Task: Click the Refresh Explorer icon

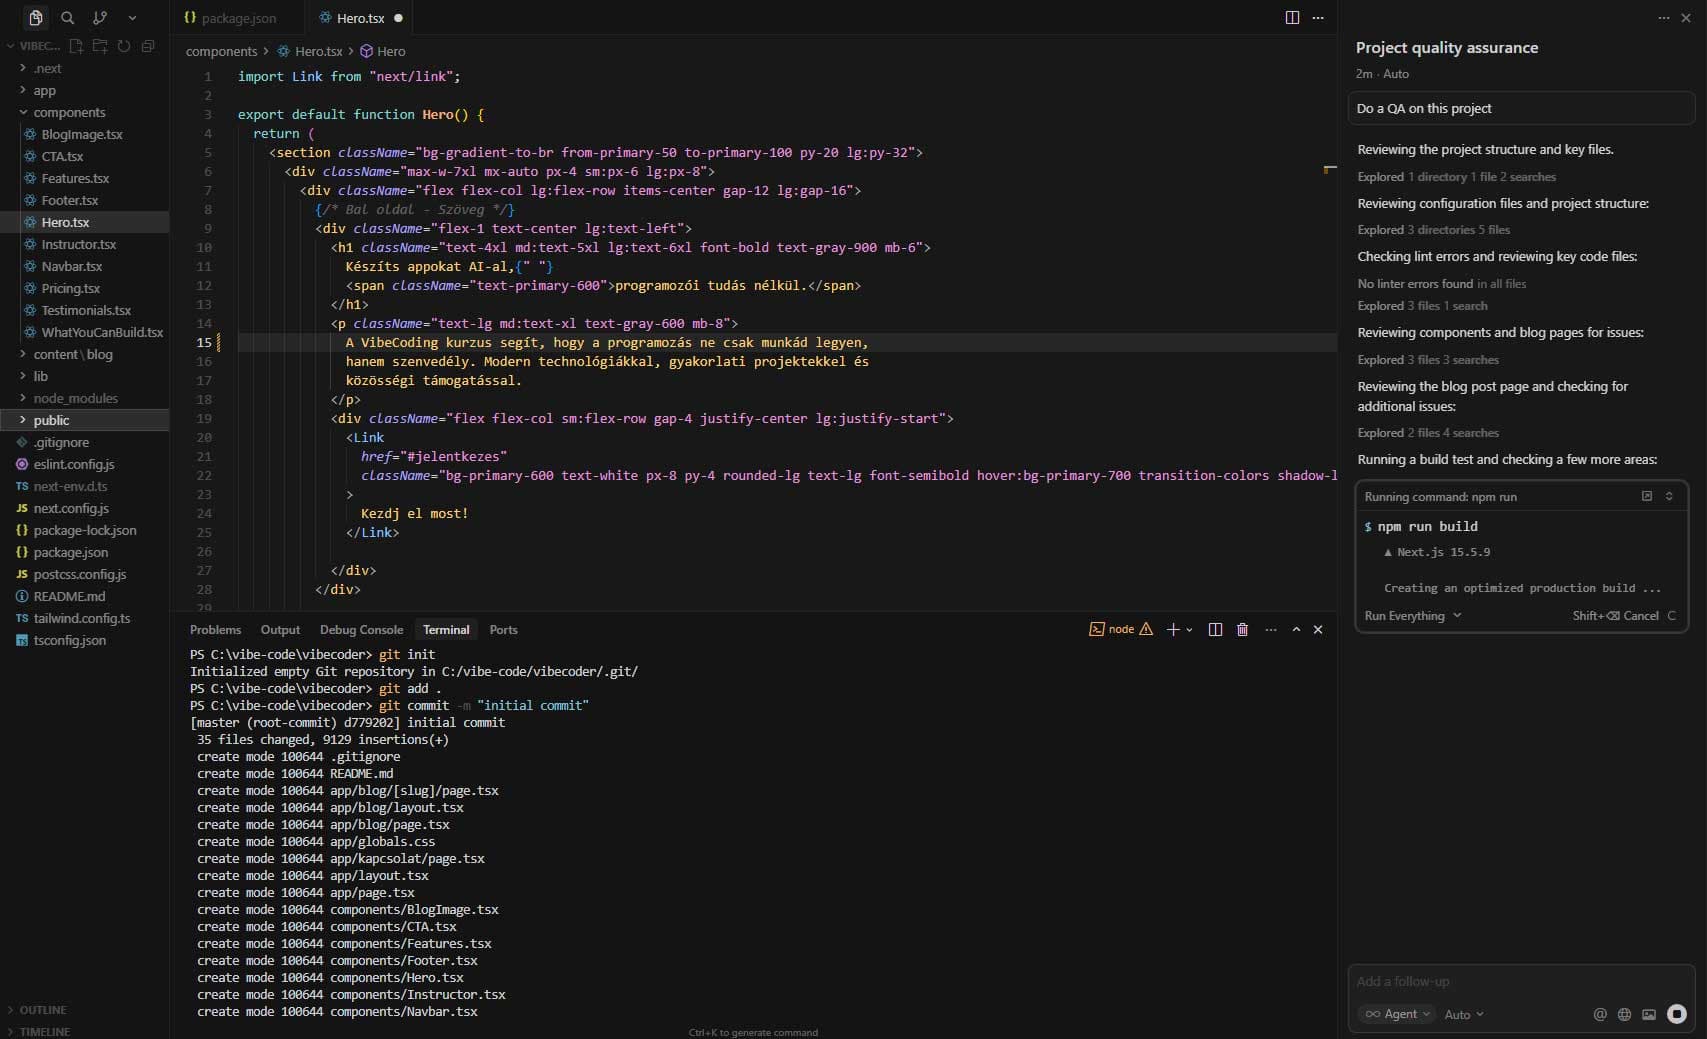Action: [x=124, y=46]
